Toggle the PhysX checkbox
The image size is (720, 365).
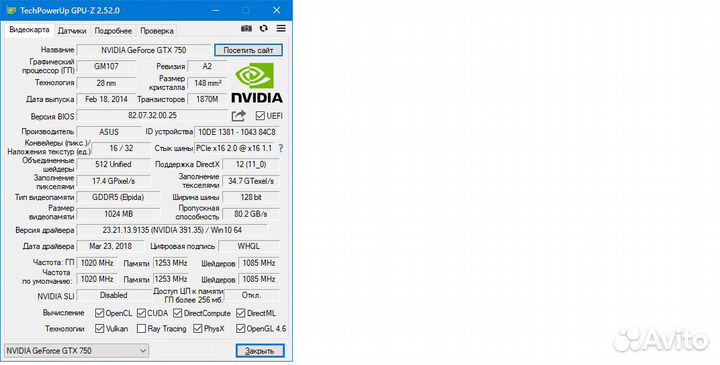[x=197, y=329]
